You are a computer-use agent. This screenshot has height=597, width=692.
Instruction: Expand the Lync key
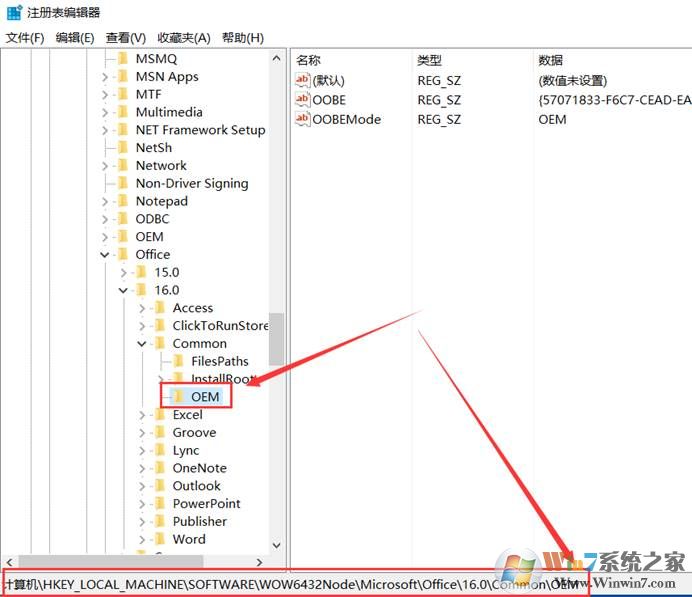(x=142, y=451)
